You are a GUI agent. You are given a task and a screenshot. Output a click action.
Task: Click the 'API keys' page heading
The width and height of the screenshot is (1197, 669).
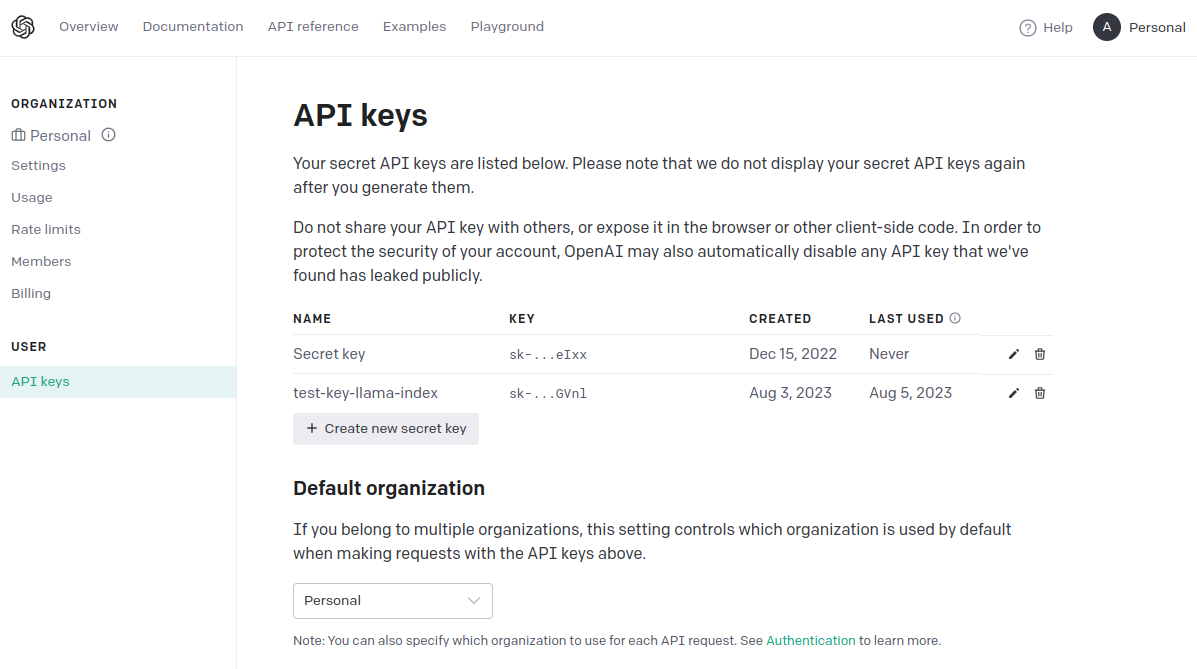click(360, 116)
